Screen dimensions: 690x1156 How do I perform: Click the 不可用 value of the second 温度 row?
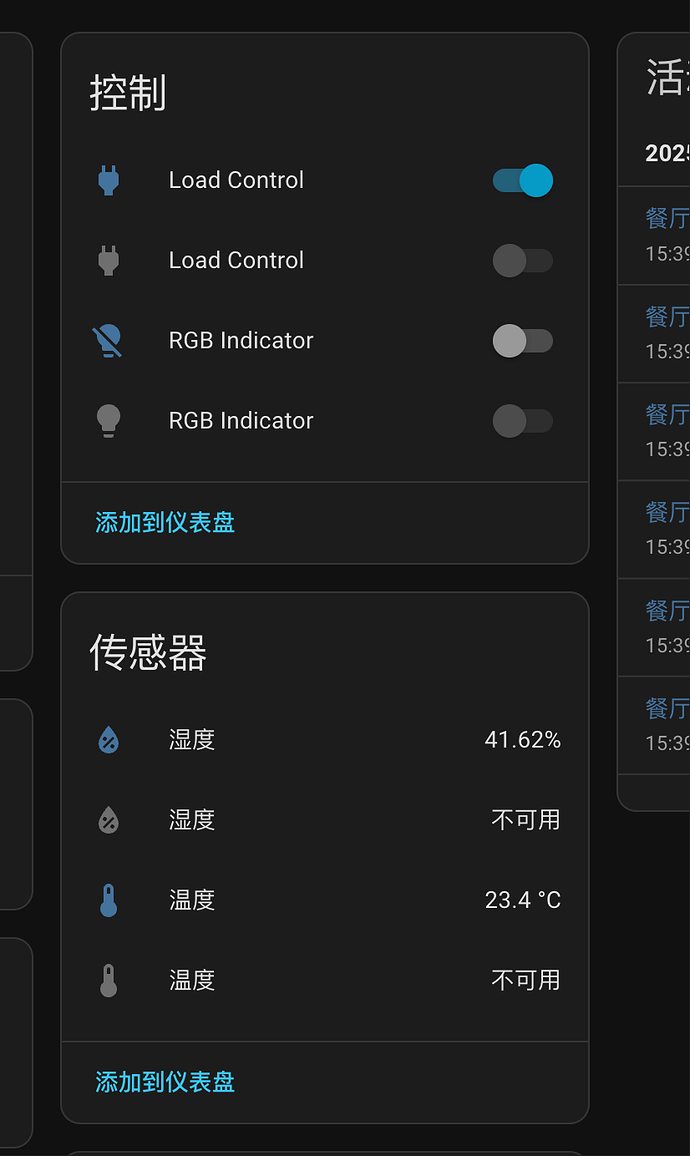coord(526,980)
